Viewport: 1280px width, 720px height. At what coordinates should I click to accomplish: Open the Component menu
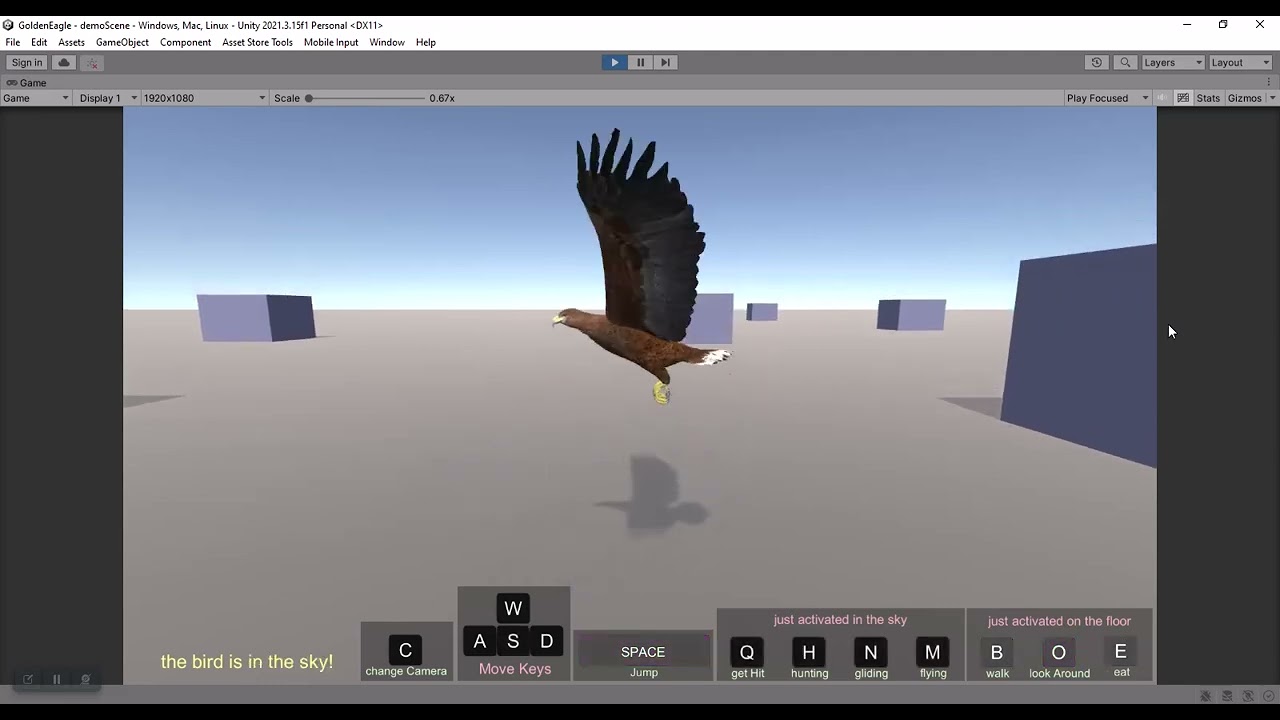(x=185, y=42)
